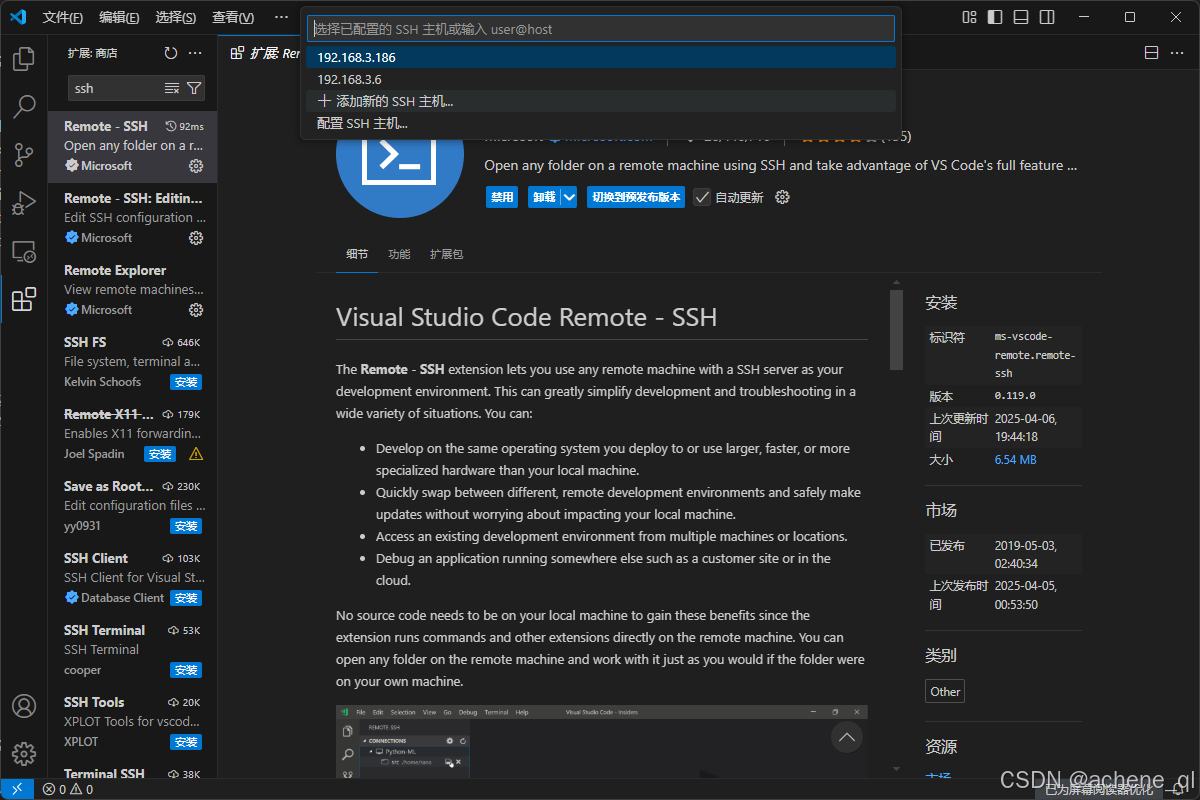
Task: Switch to the Extension Pack (扩展包) tab
Action: tap(446, 254)
